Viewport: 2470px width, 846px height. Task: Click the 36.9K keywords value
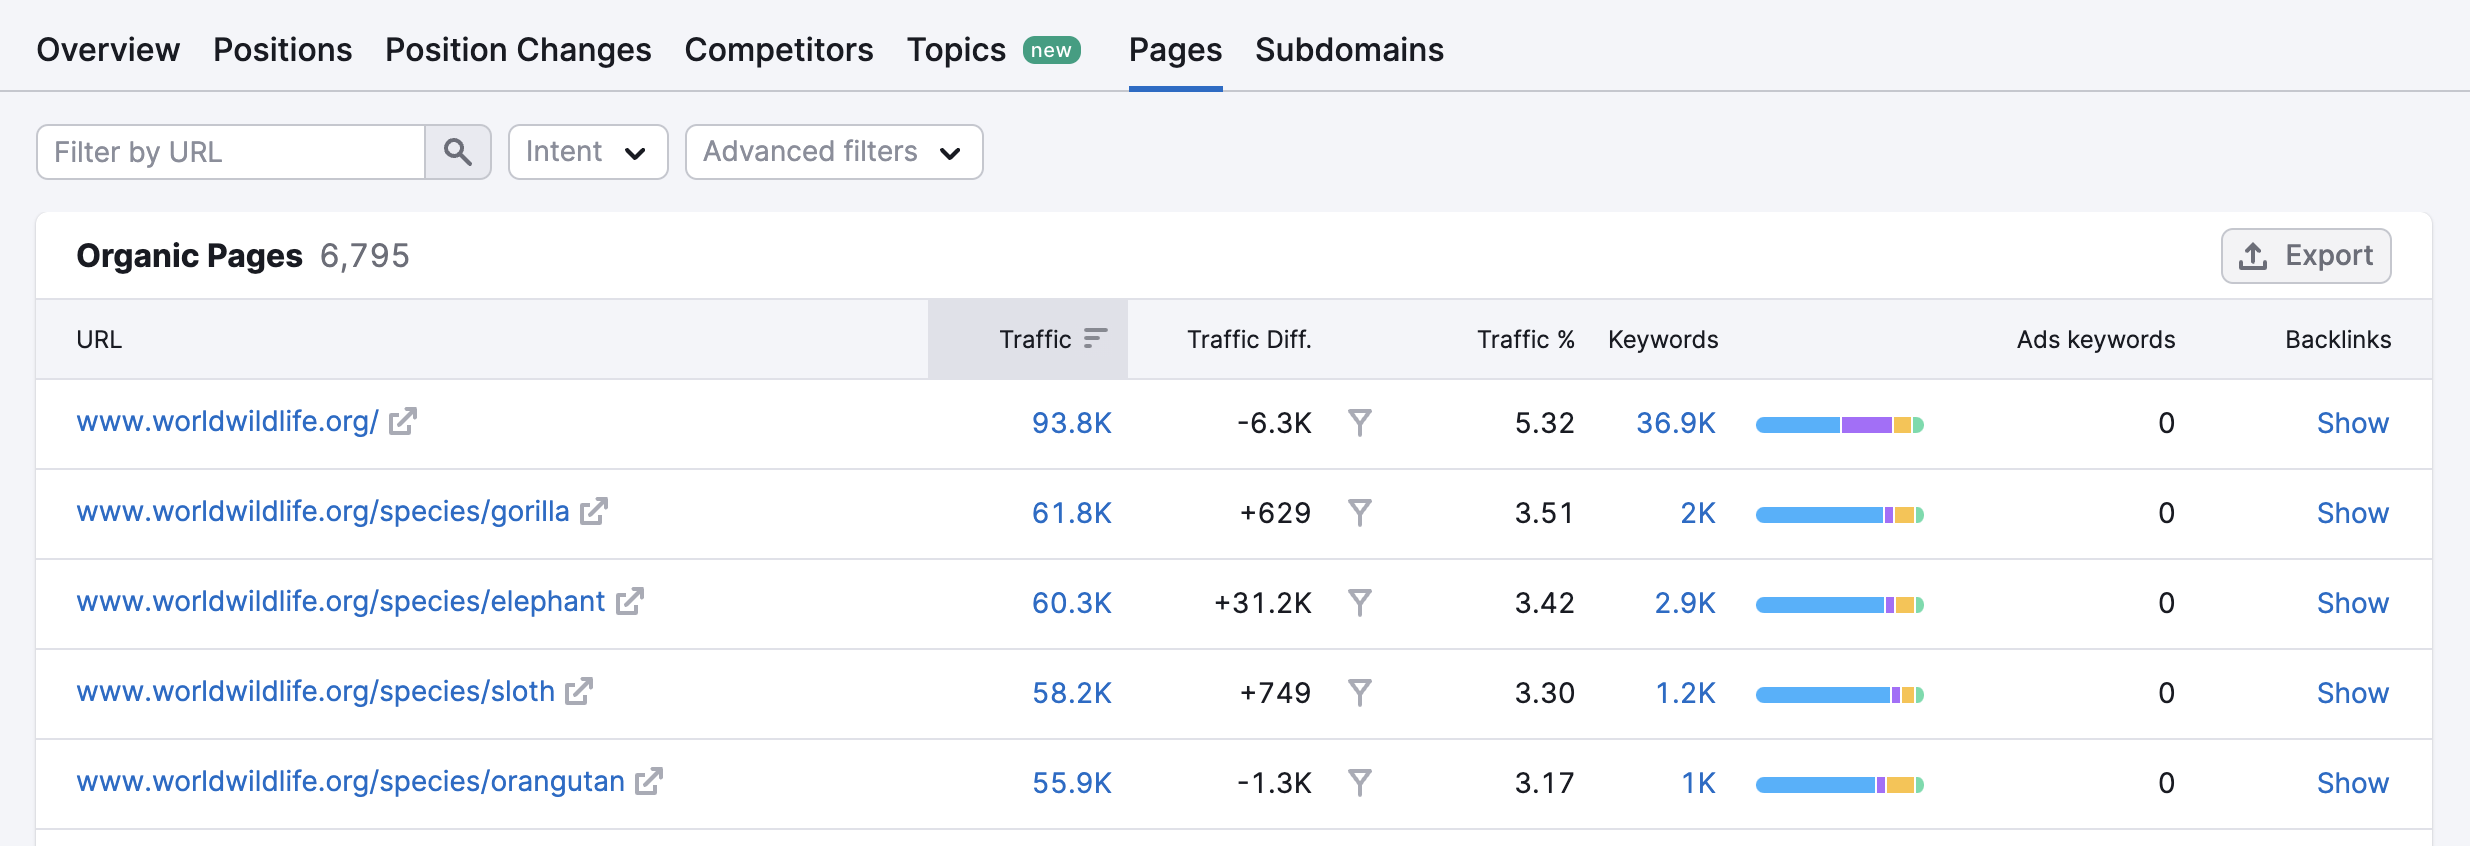1675,423
